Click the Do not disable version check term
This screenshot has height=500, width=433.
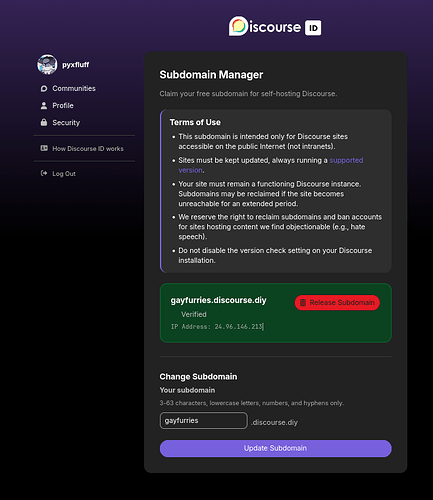(275, 255)
